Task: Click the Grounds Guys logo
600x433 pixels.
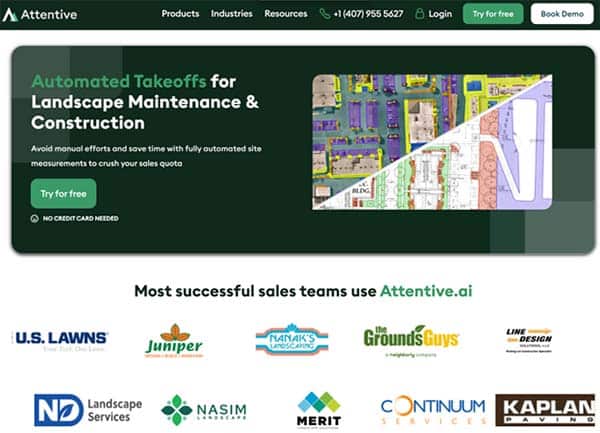Action: 411,341
